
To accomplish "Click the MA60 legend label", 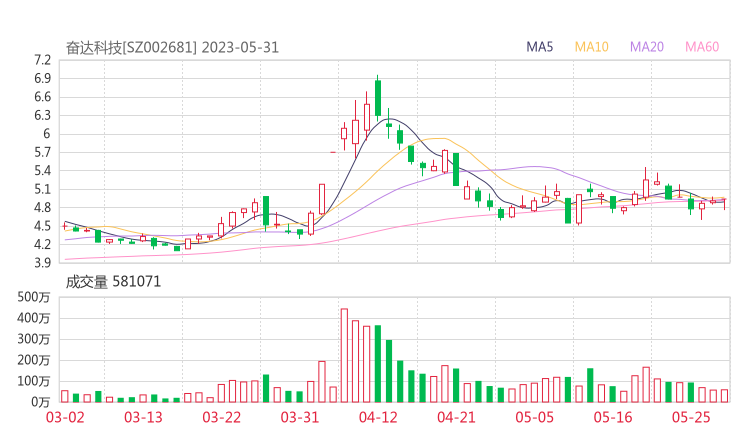I will (x=702, y=47).
